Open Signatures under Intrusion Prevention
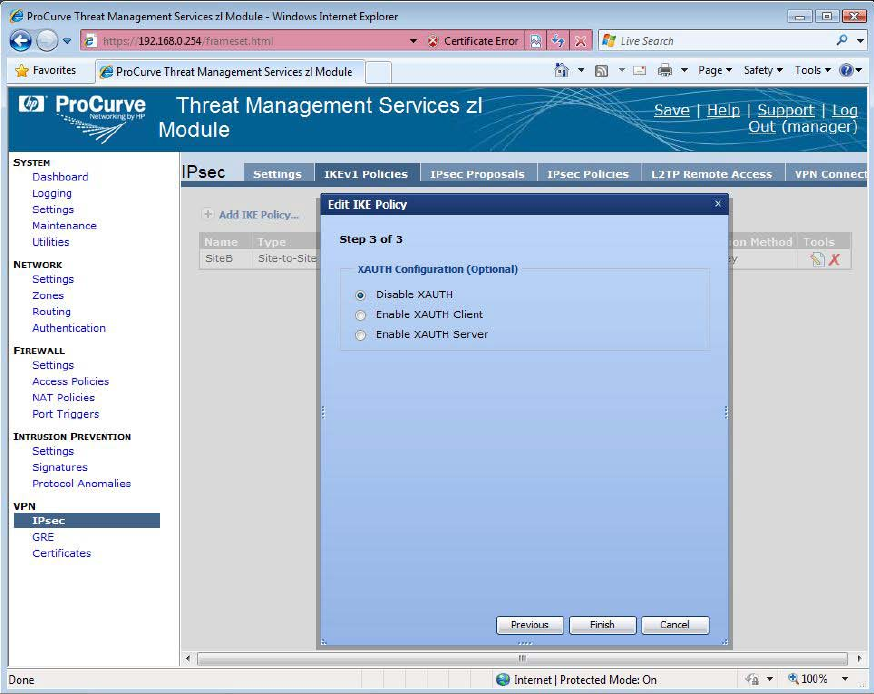 tap(60, 467)
